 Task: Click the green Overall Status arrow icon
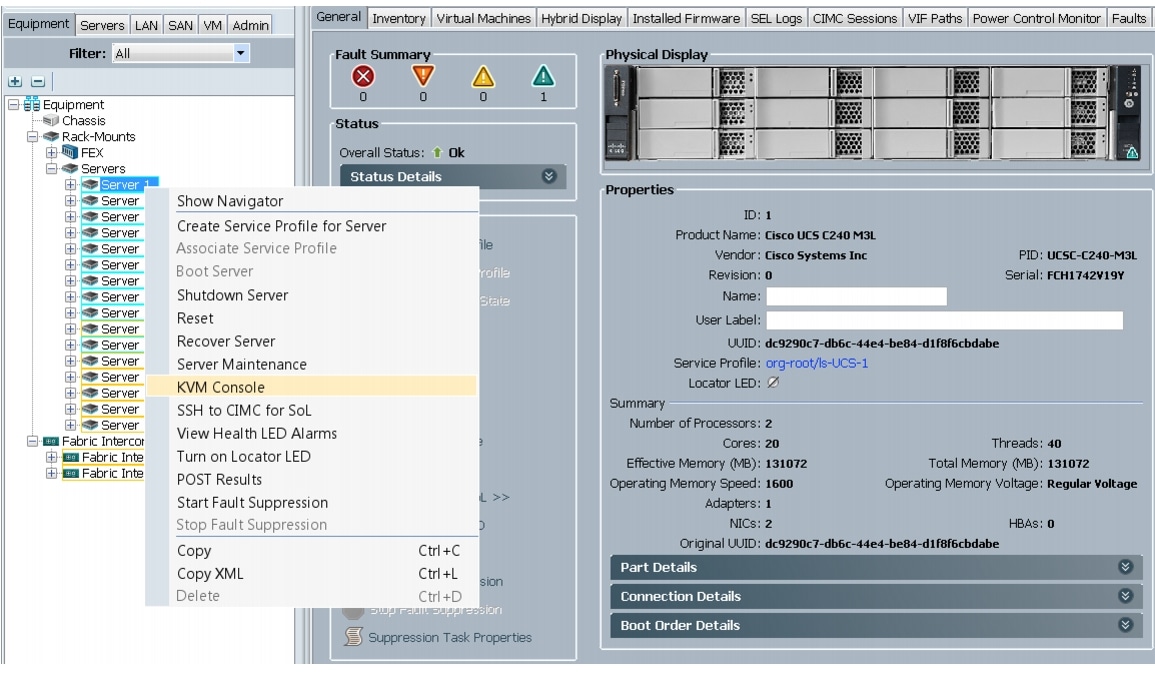tap(437, 153)
